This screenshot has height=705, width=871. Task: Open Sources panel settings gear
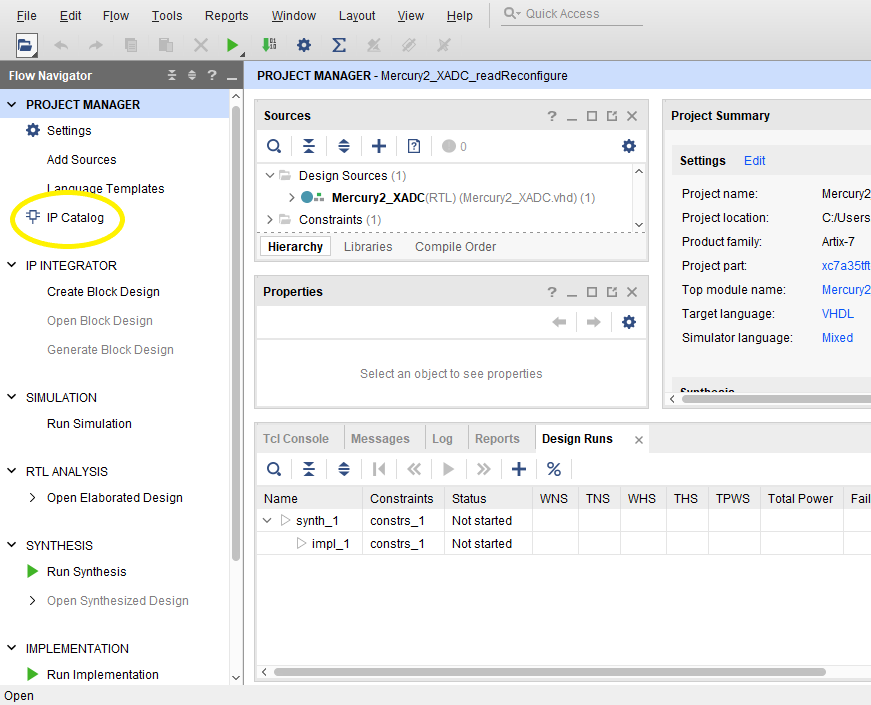pos(629,146)
